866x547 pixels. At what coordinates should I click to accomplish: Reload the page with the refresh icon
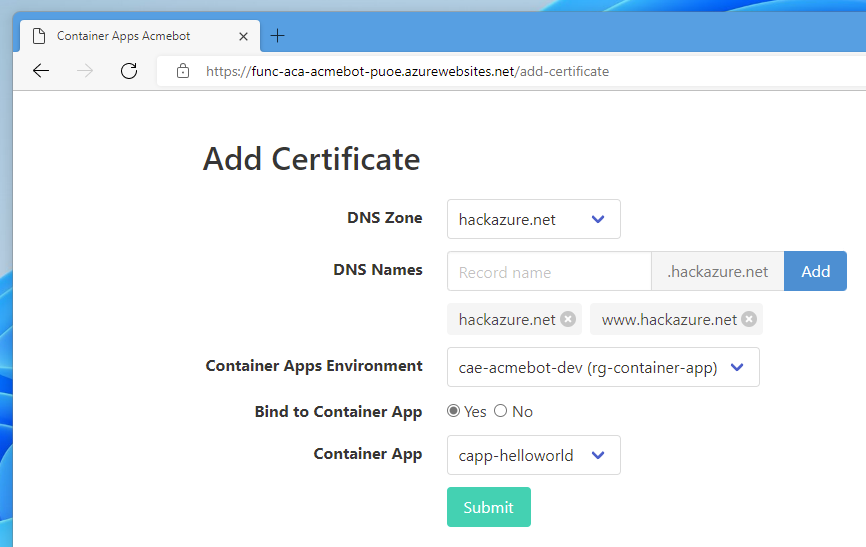click(x=129, y=71)
